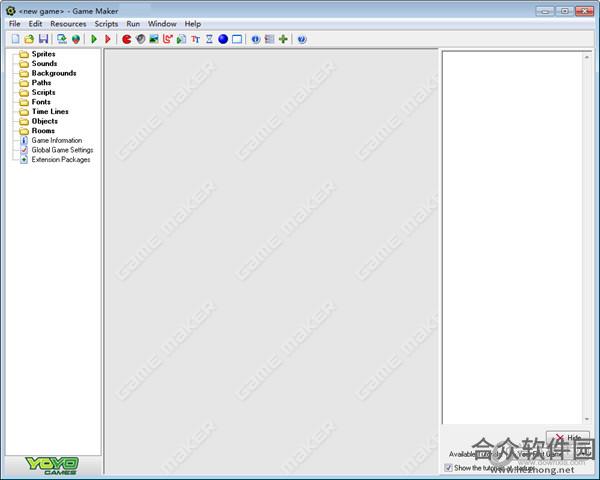Maximize the Game Maker window
The width and height of the screenshot is (600, 480).
pyautogui.click(x=564, y=11)
